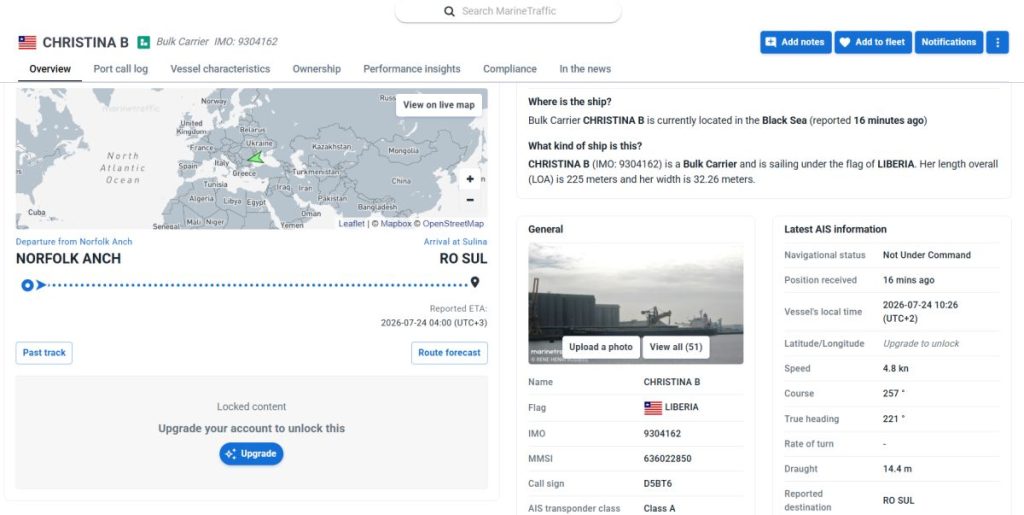Open the Upgrade to unlock latitude link
Screen dimensions: 1024x515
click(x=921, y=343)
